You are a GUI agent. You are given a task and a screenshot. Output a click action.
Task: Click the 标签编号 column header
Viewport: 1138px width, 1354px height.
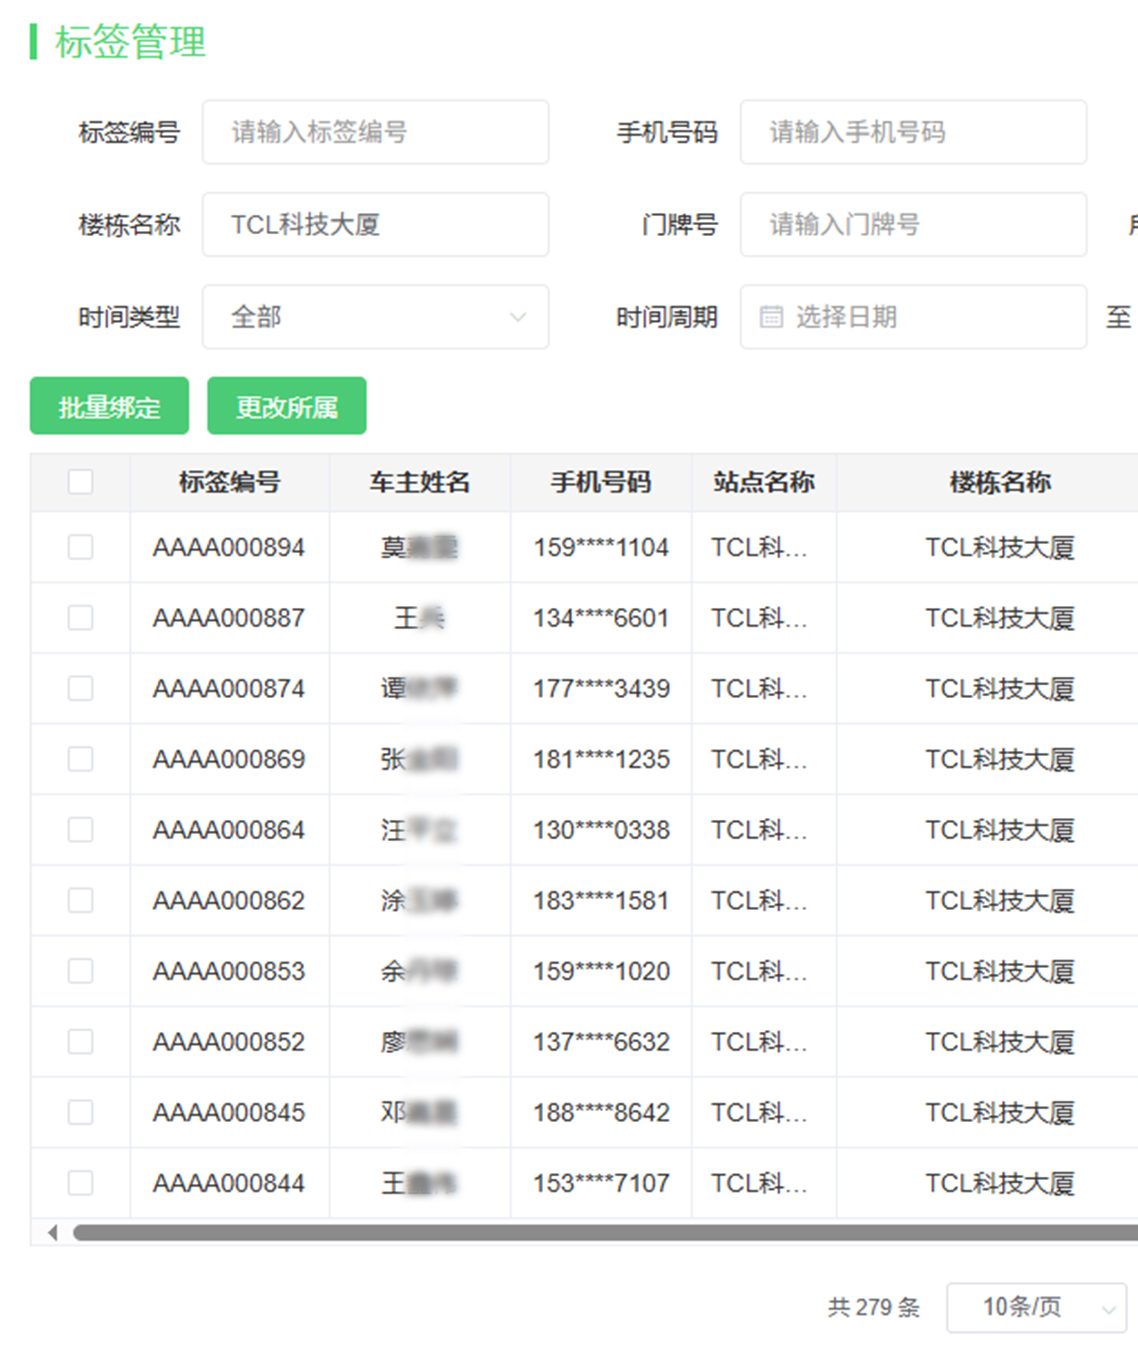[x=229, y=482]
